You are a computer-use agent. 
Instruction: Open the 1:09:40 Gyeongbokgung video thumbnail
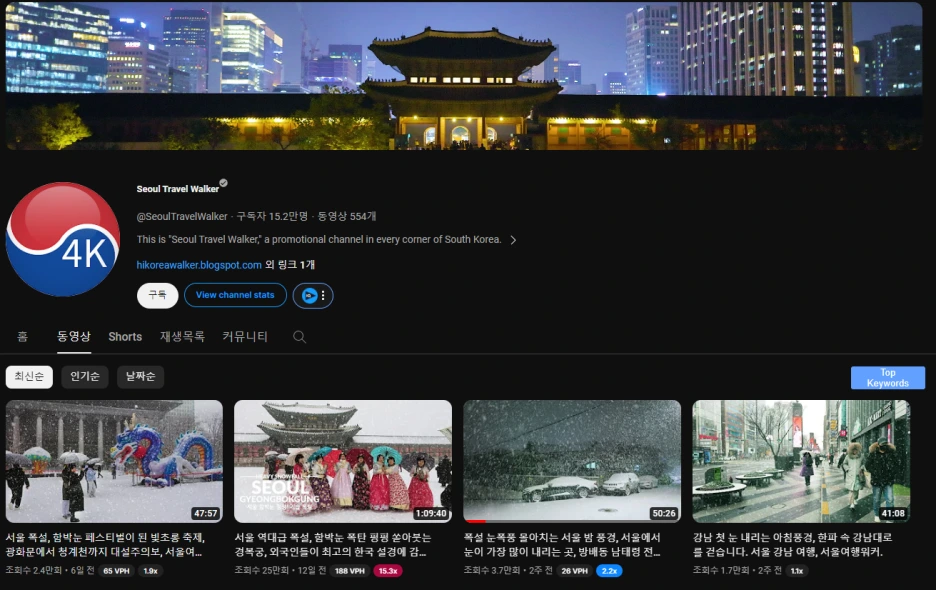[343, 462]
